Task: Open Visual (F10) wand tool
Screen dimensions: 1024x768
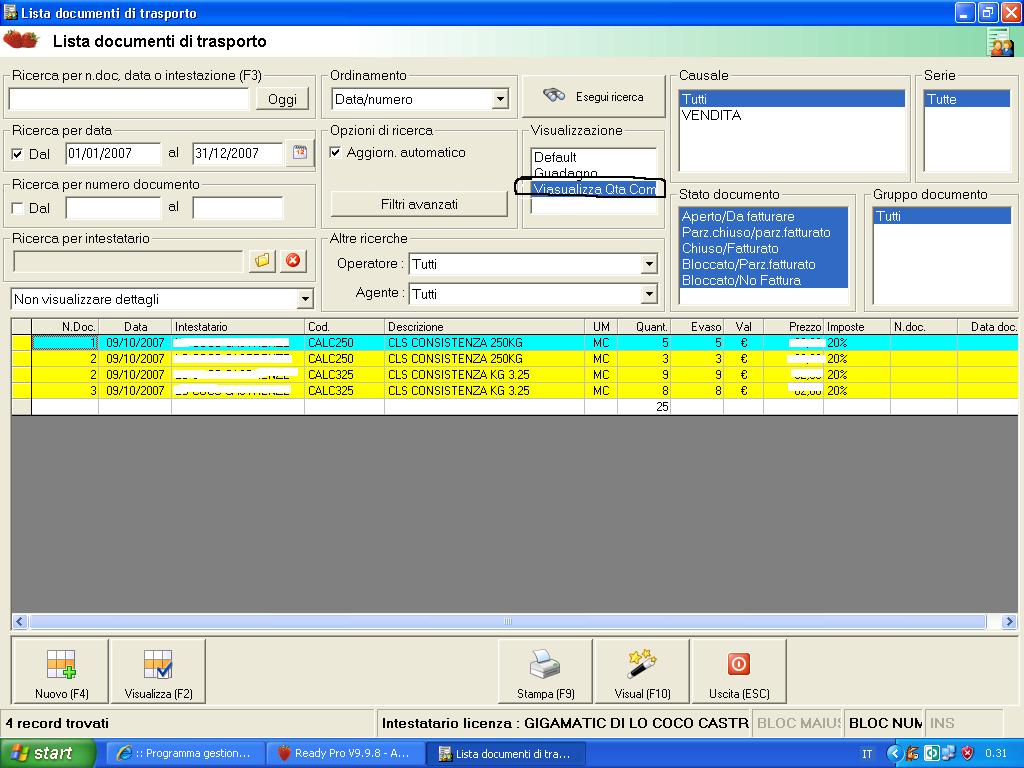Action: pyautogui.click(x=642, y=671)
